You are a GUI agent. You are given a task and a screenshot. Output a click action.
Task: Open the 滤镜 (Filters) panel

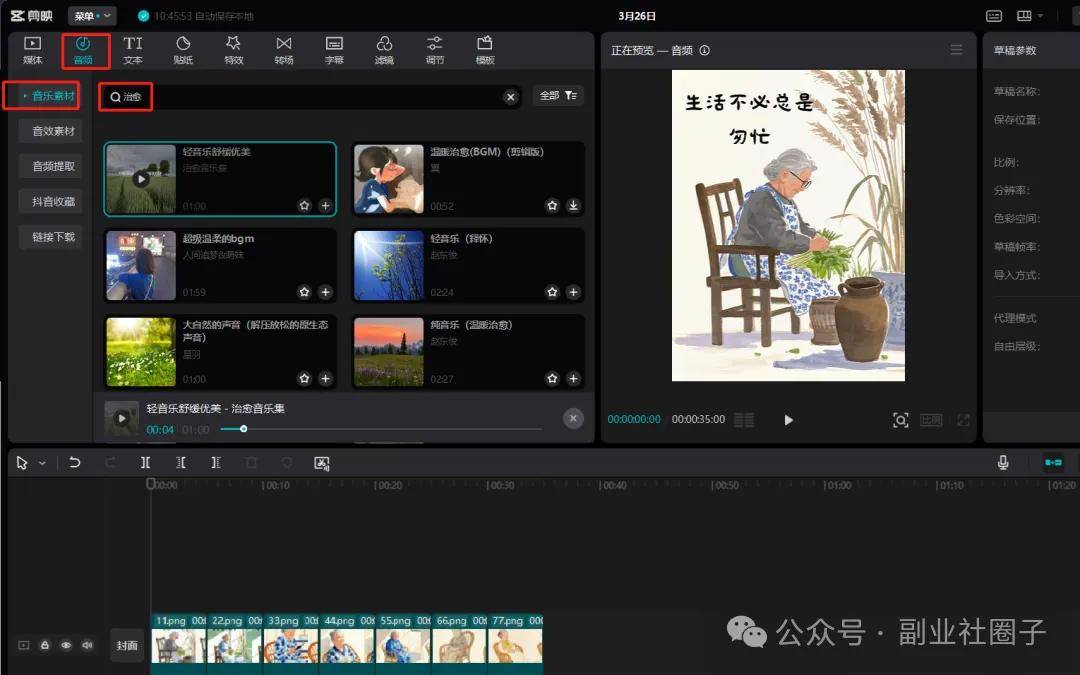coord(384,50)
